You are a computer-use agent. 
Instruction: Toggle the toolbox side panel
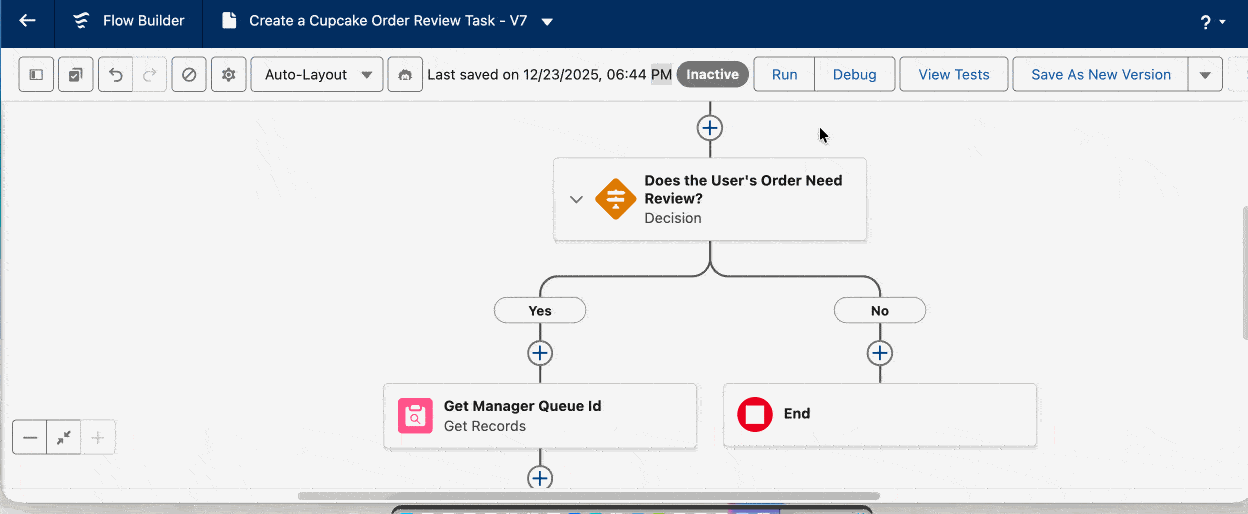[x=37, y=75]
